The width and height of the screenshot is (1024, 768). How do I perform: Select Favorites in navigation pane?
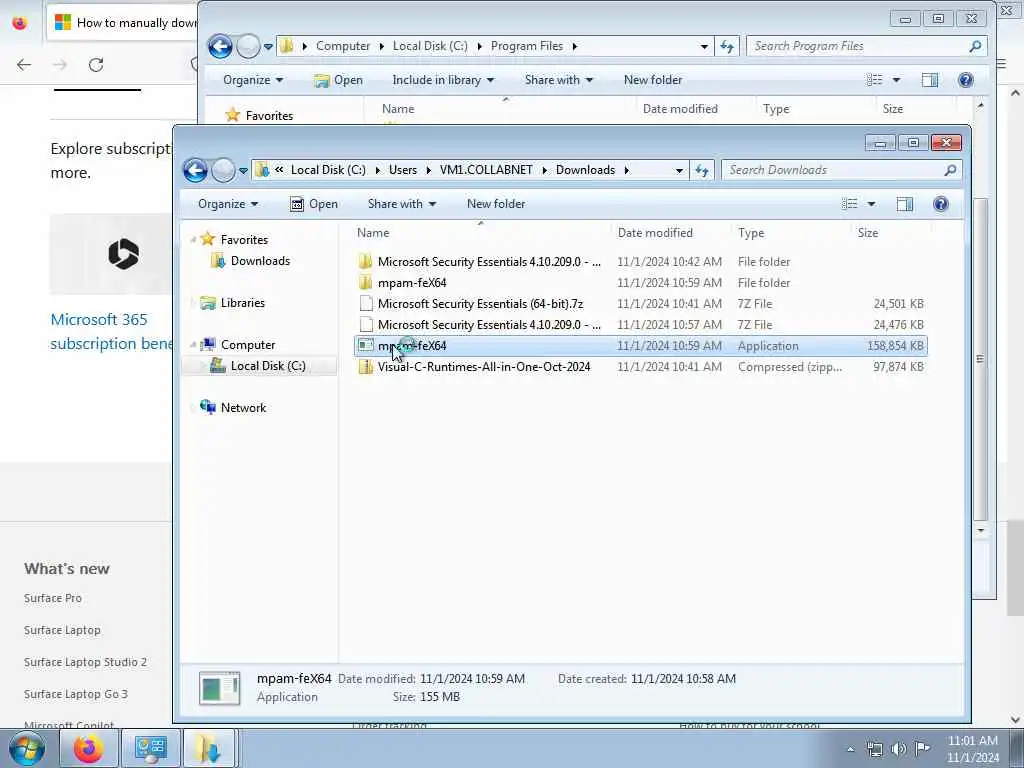pos(244,240)
